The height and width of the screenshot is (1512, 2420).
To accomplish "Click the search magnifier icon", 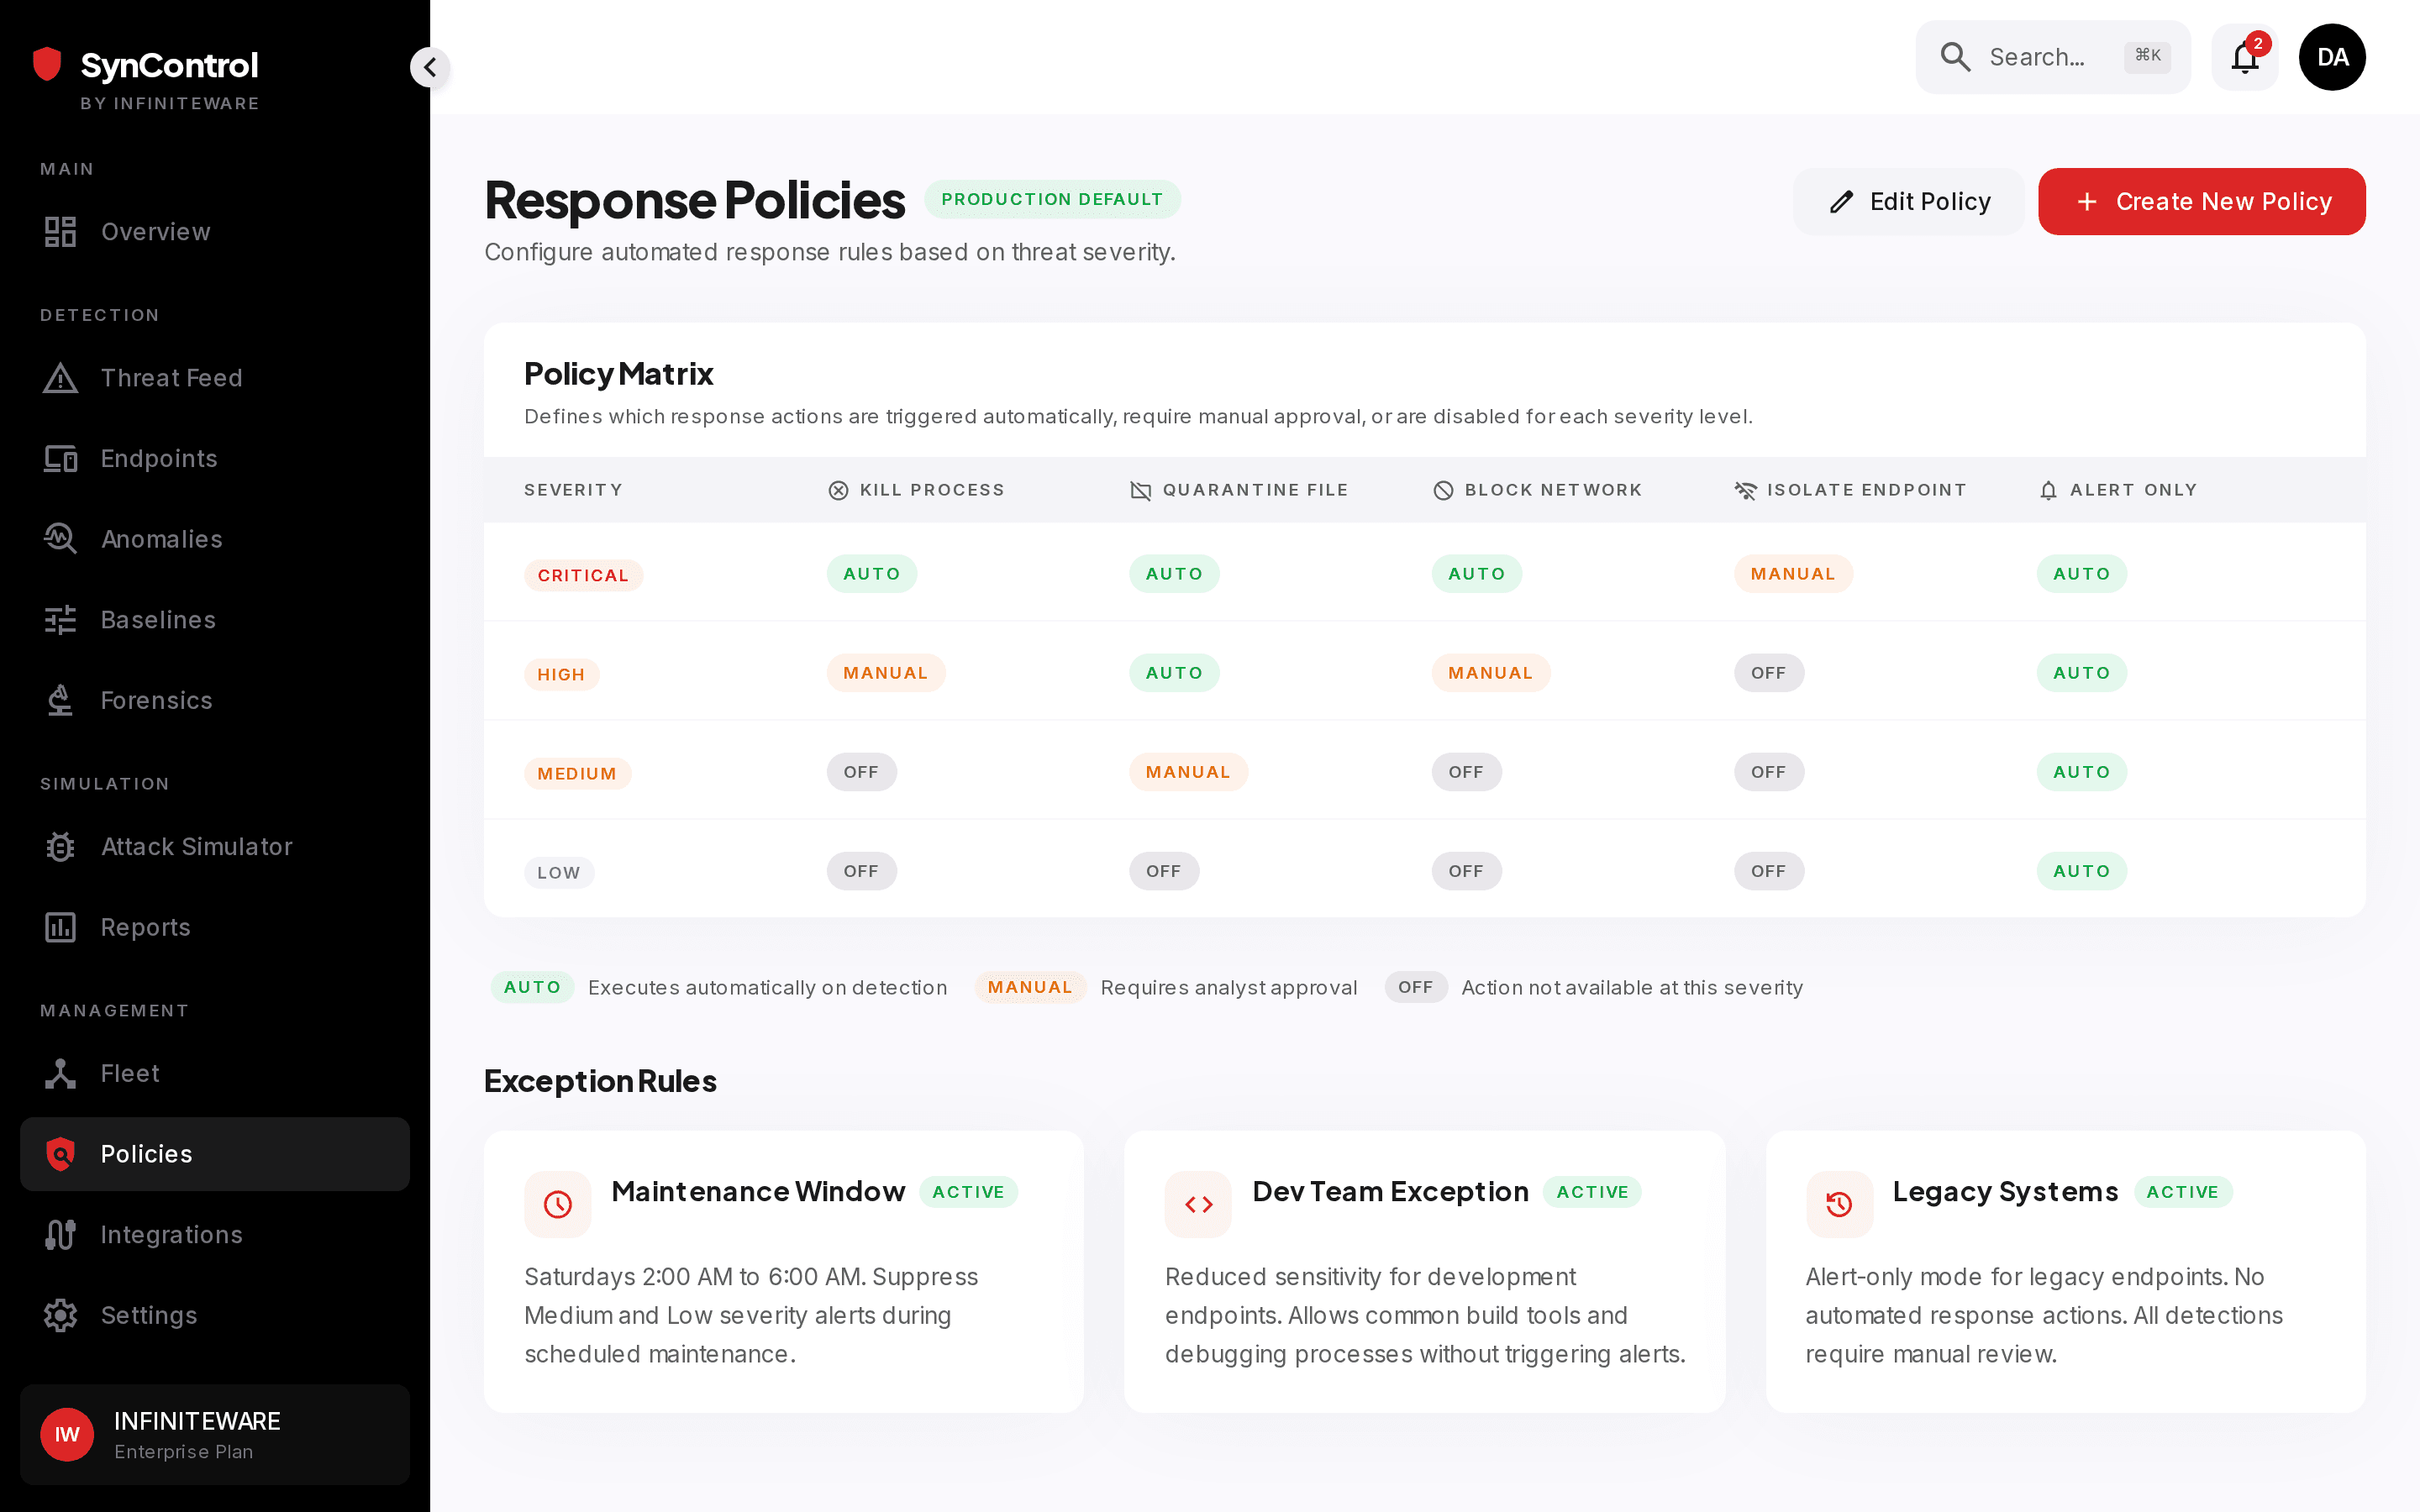I will coord(1955,57).
